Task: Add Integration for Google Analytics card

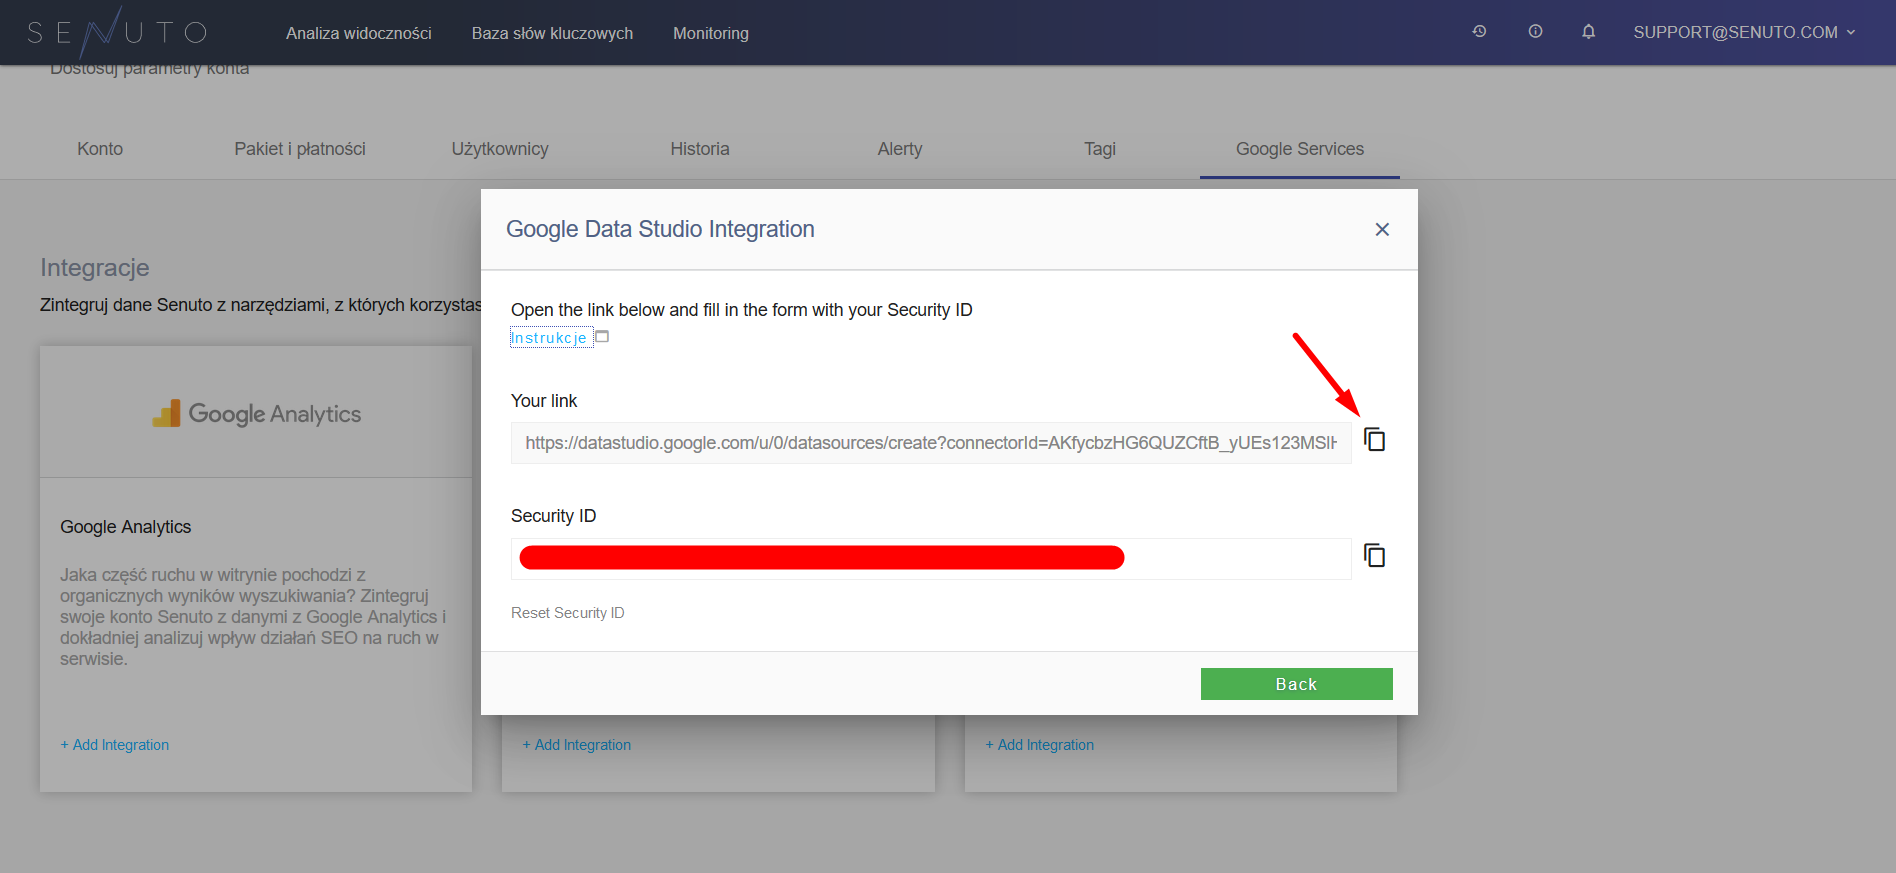Action: coord(115,745)
